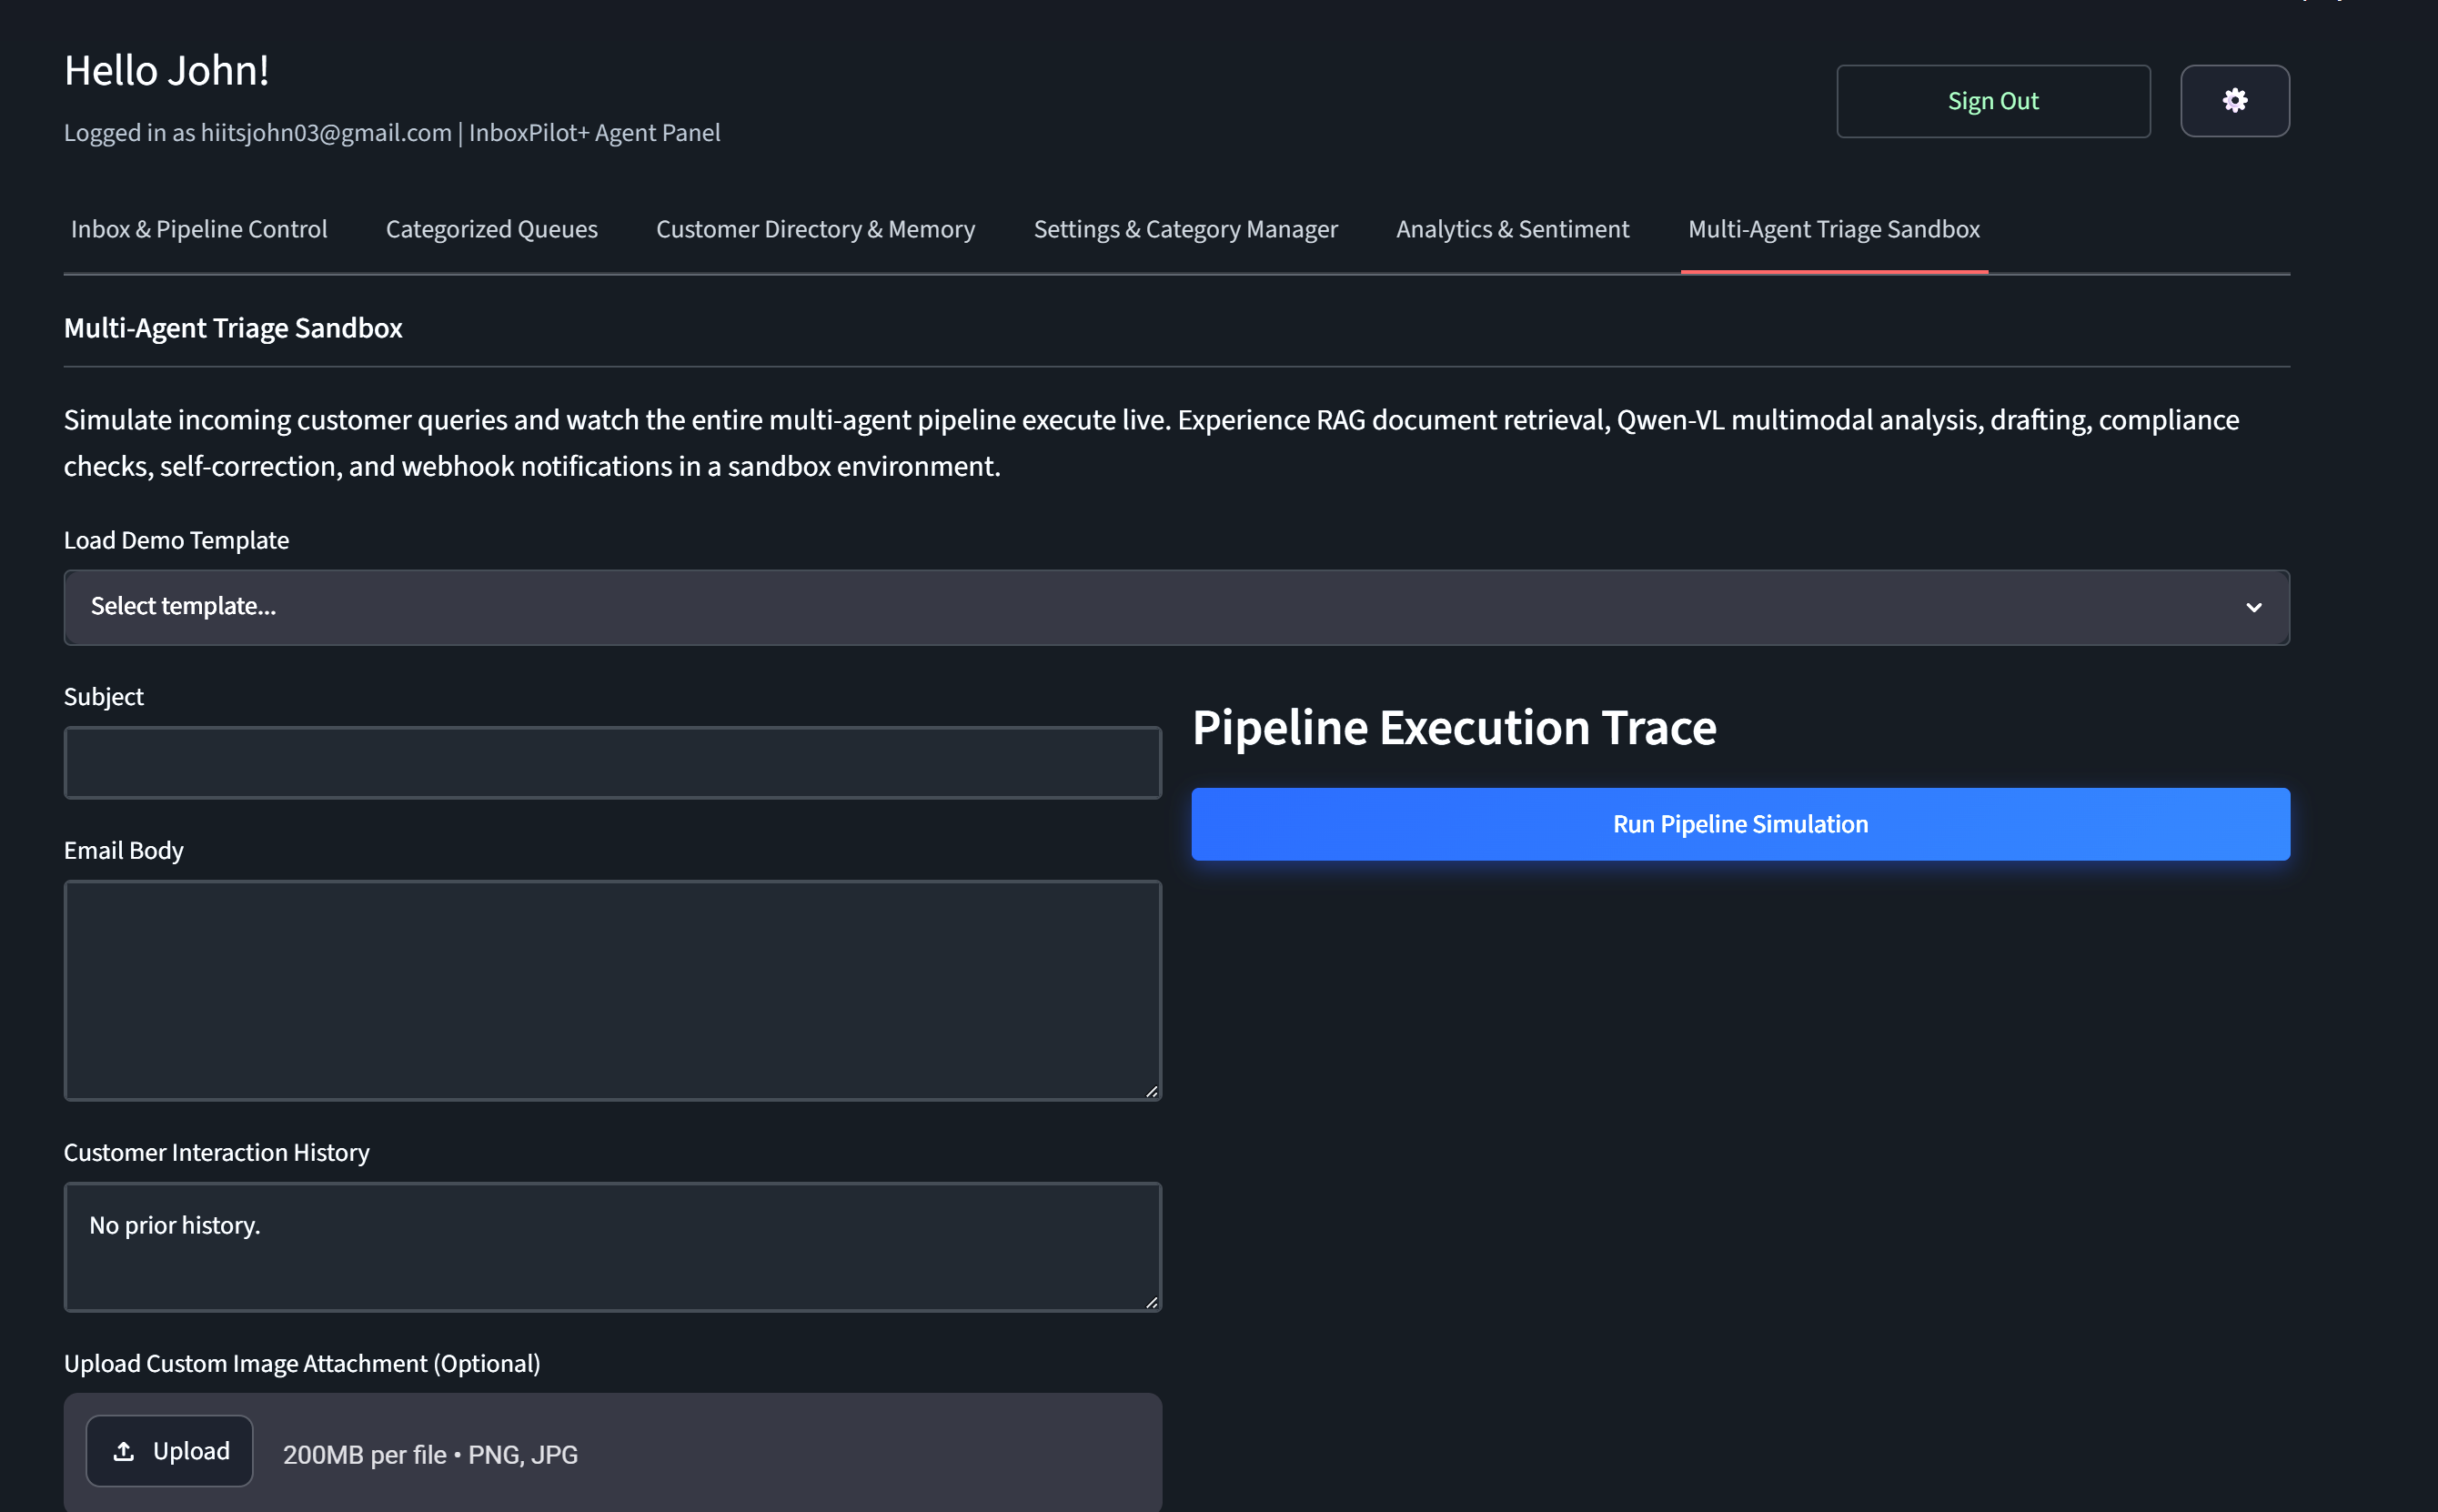This screenshot has height=1512, width=2438.
Task: Click the Email Body resize handle
Action: click(x=1151, y=1091)
